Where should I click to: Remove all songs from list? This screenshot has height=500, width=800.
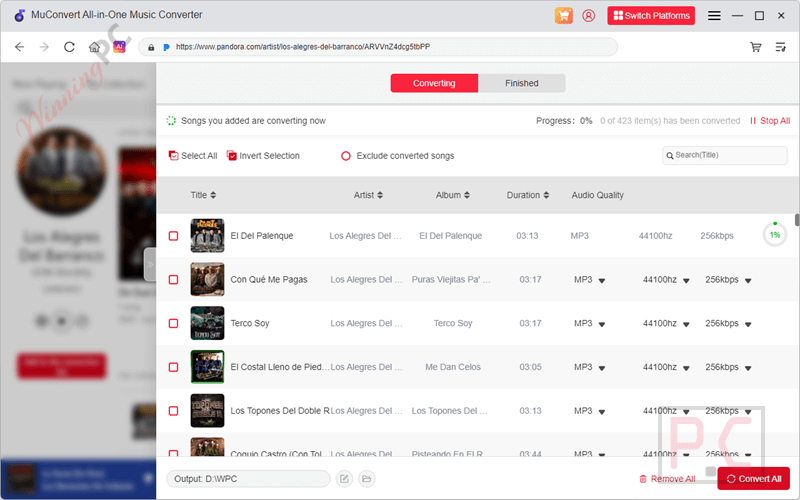tap(667, 479)
